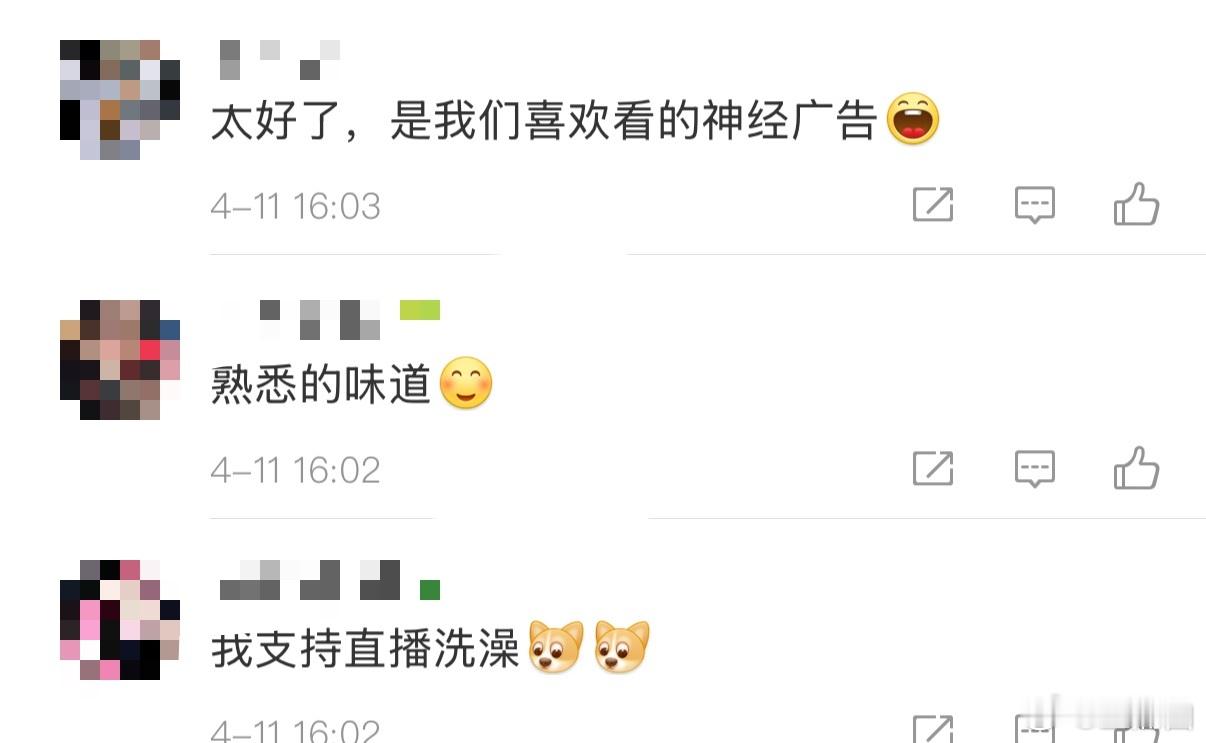Open the reply icon on the 神经广告 comment
Viewport: 1206px width, 743px height.
pyautogui.click(x=1035, y=205)
